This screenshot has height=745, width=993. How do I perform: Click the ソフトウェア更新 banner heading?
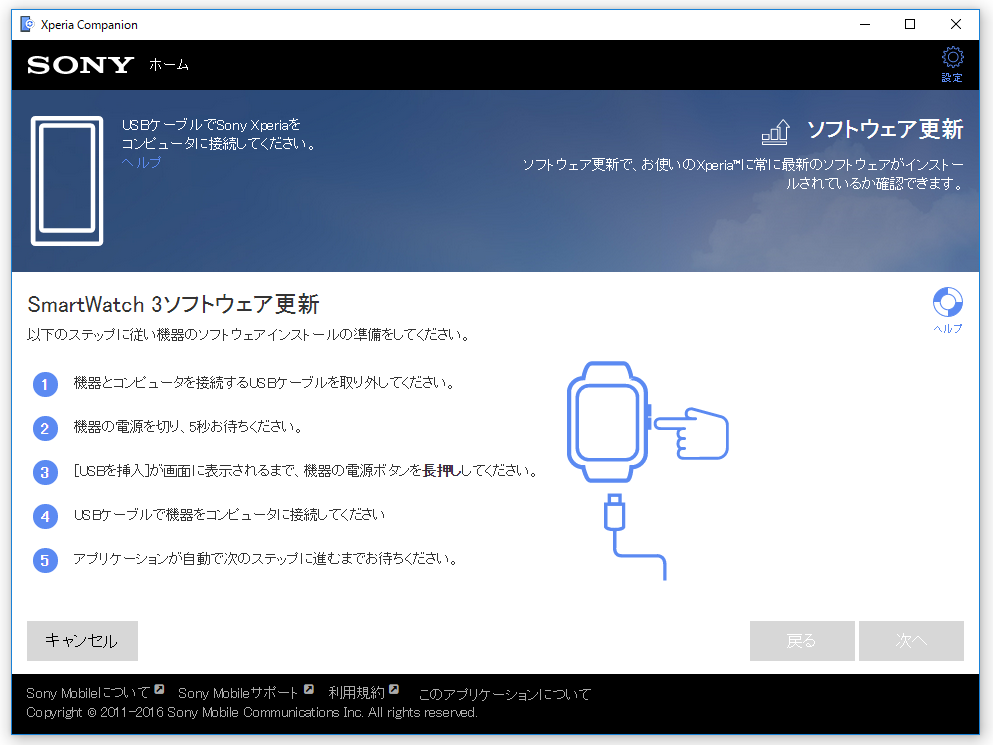(x=885, y=129)
